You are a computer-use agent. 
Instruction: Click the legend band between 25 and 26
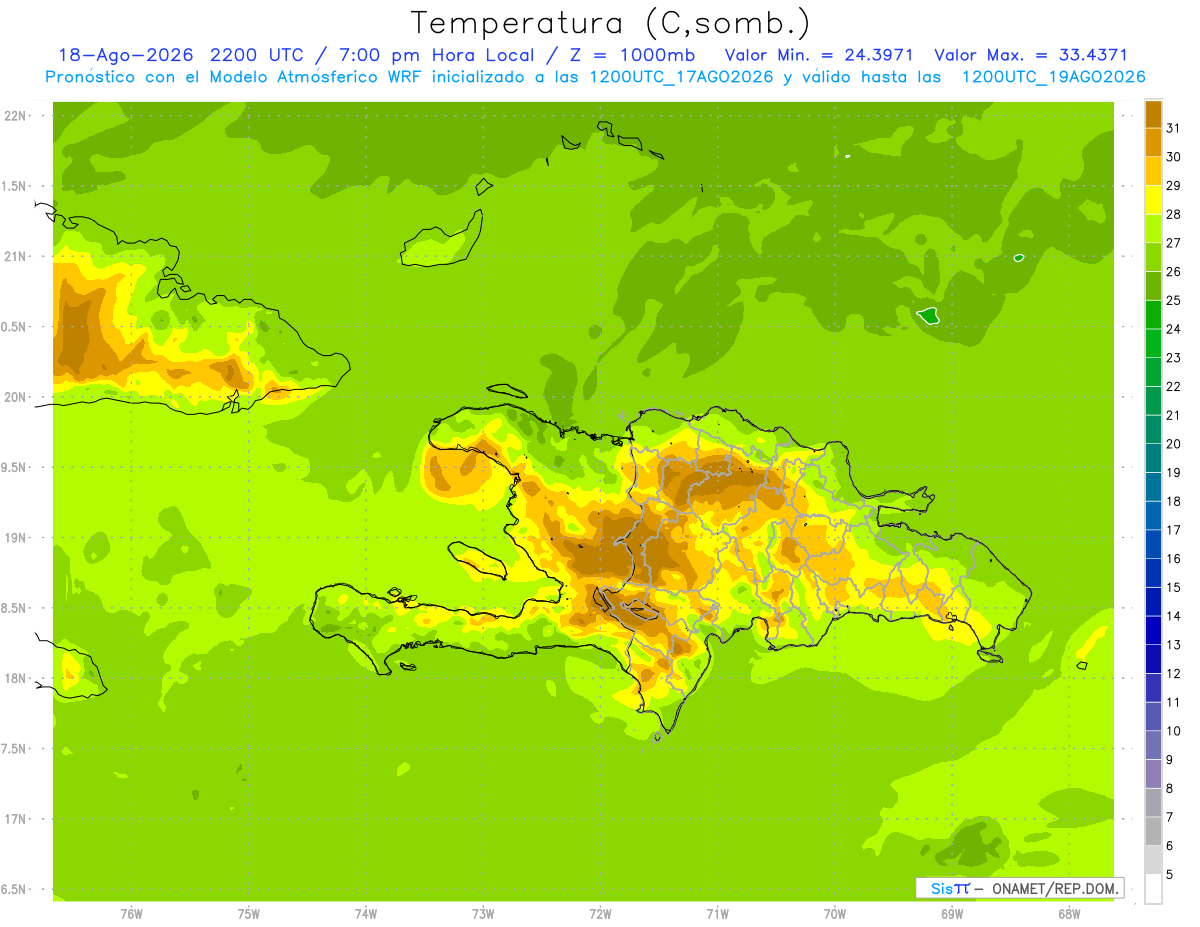(x=1153, y=286)
